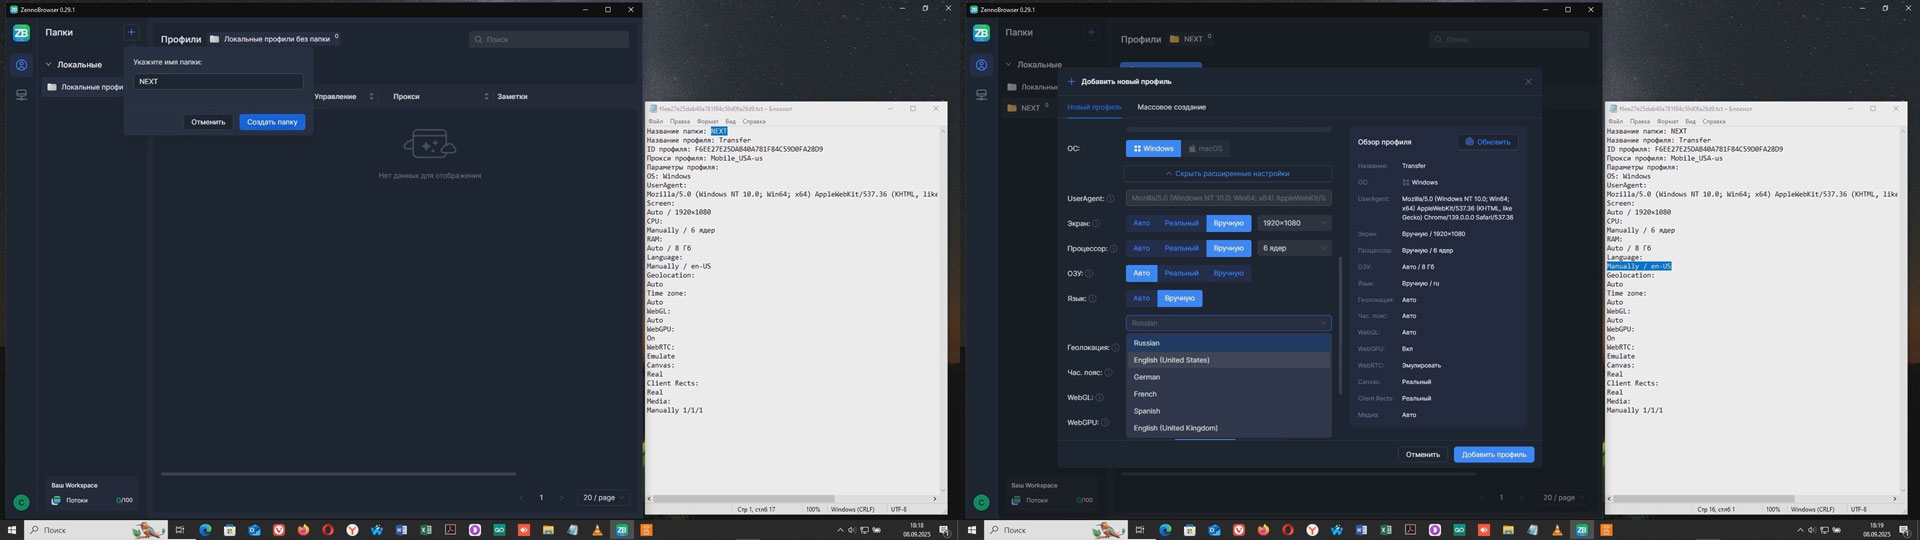The height and width of the screenshot is (540, 1920).
Task: Select Windows as the profile OS
Action: point(1153,148)
